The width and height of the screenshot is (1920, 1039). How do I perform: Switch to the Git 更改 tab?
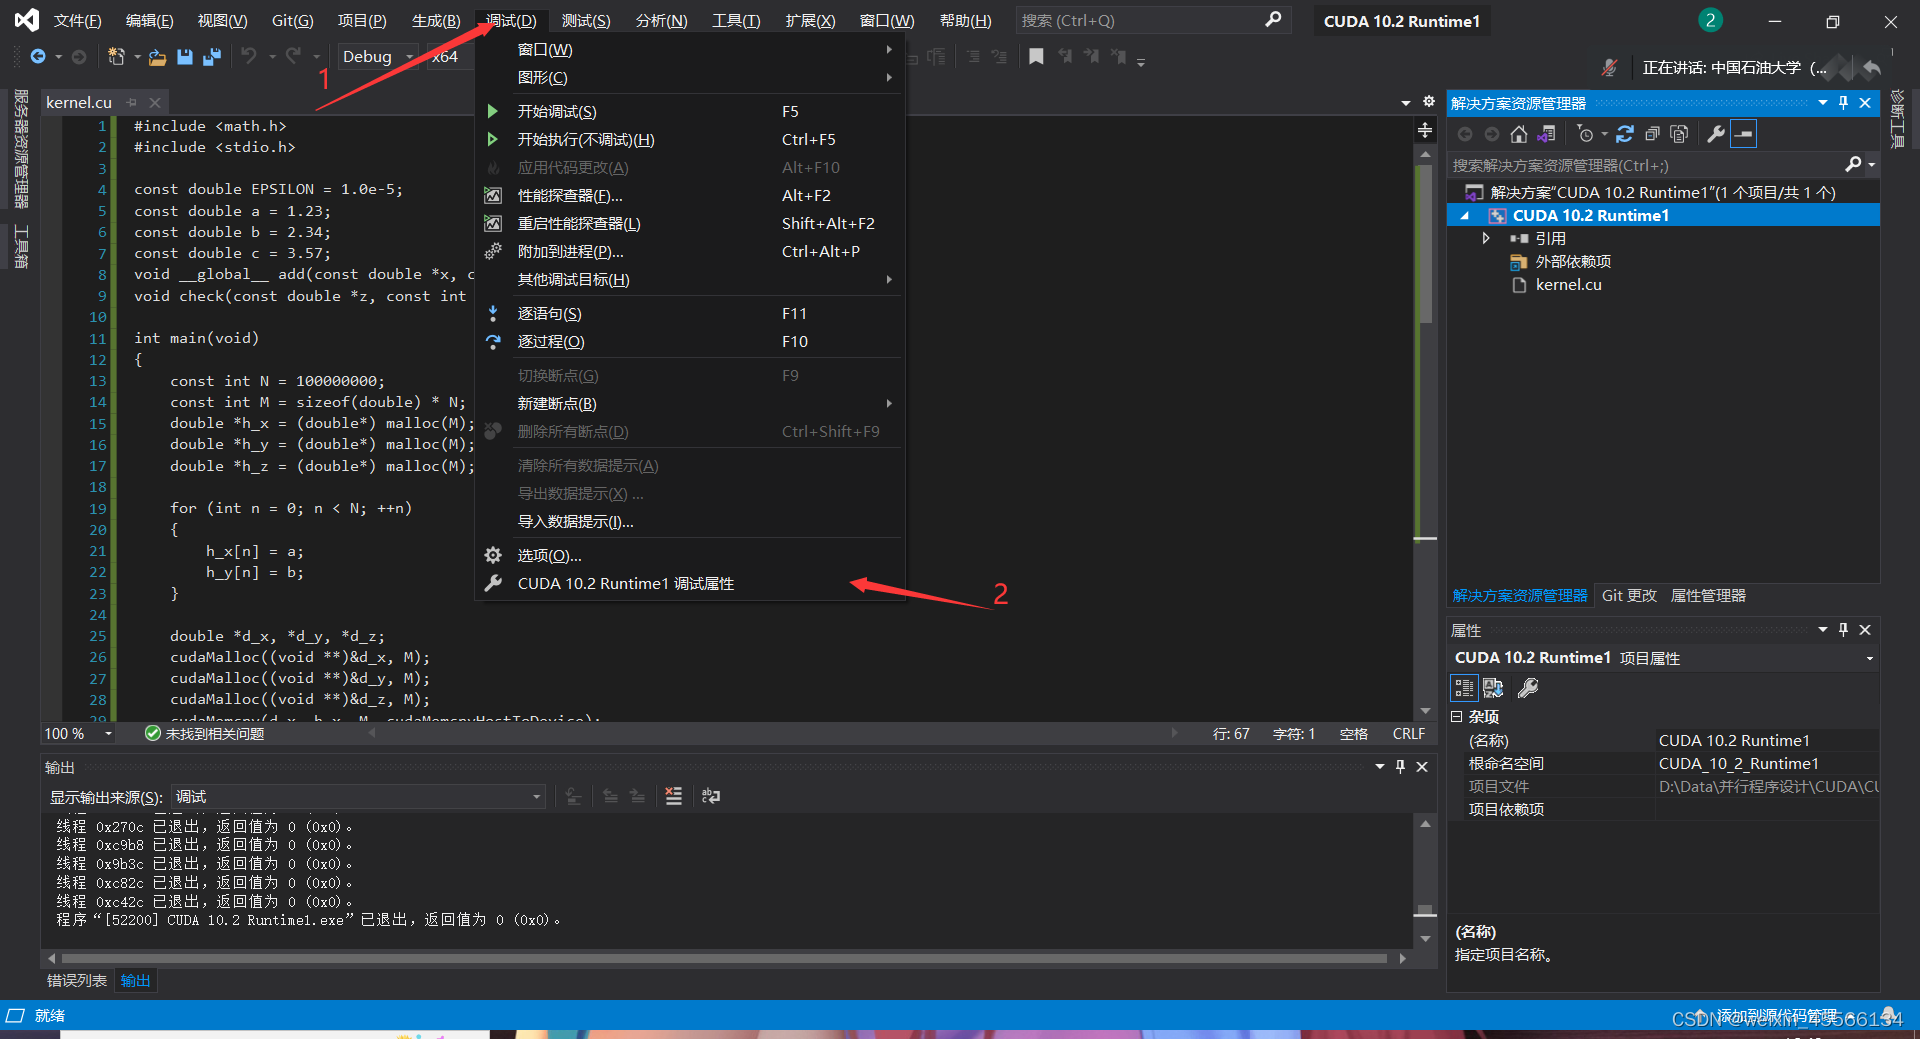(1629, 596)
